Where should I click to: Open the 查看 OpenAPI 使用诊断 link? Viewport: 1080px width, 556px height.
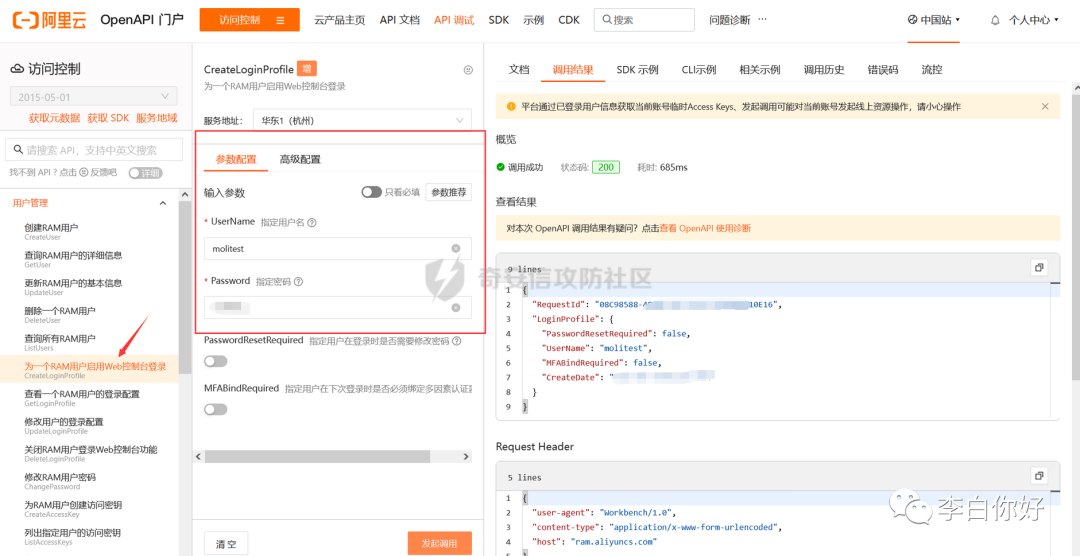[x=705, y=228]
